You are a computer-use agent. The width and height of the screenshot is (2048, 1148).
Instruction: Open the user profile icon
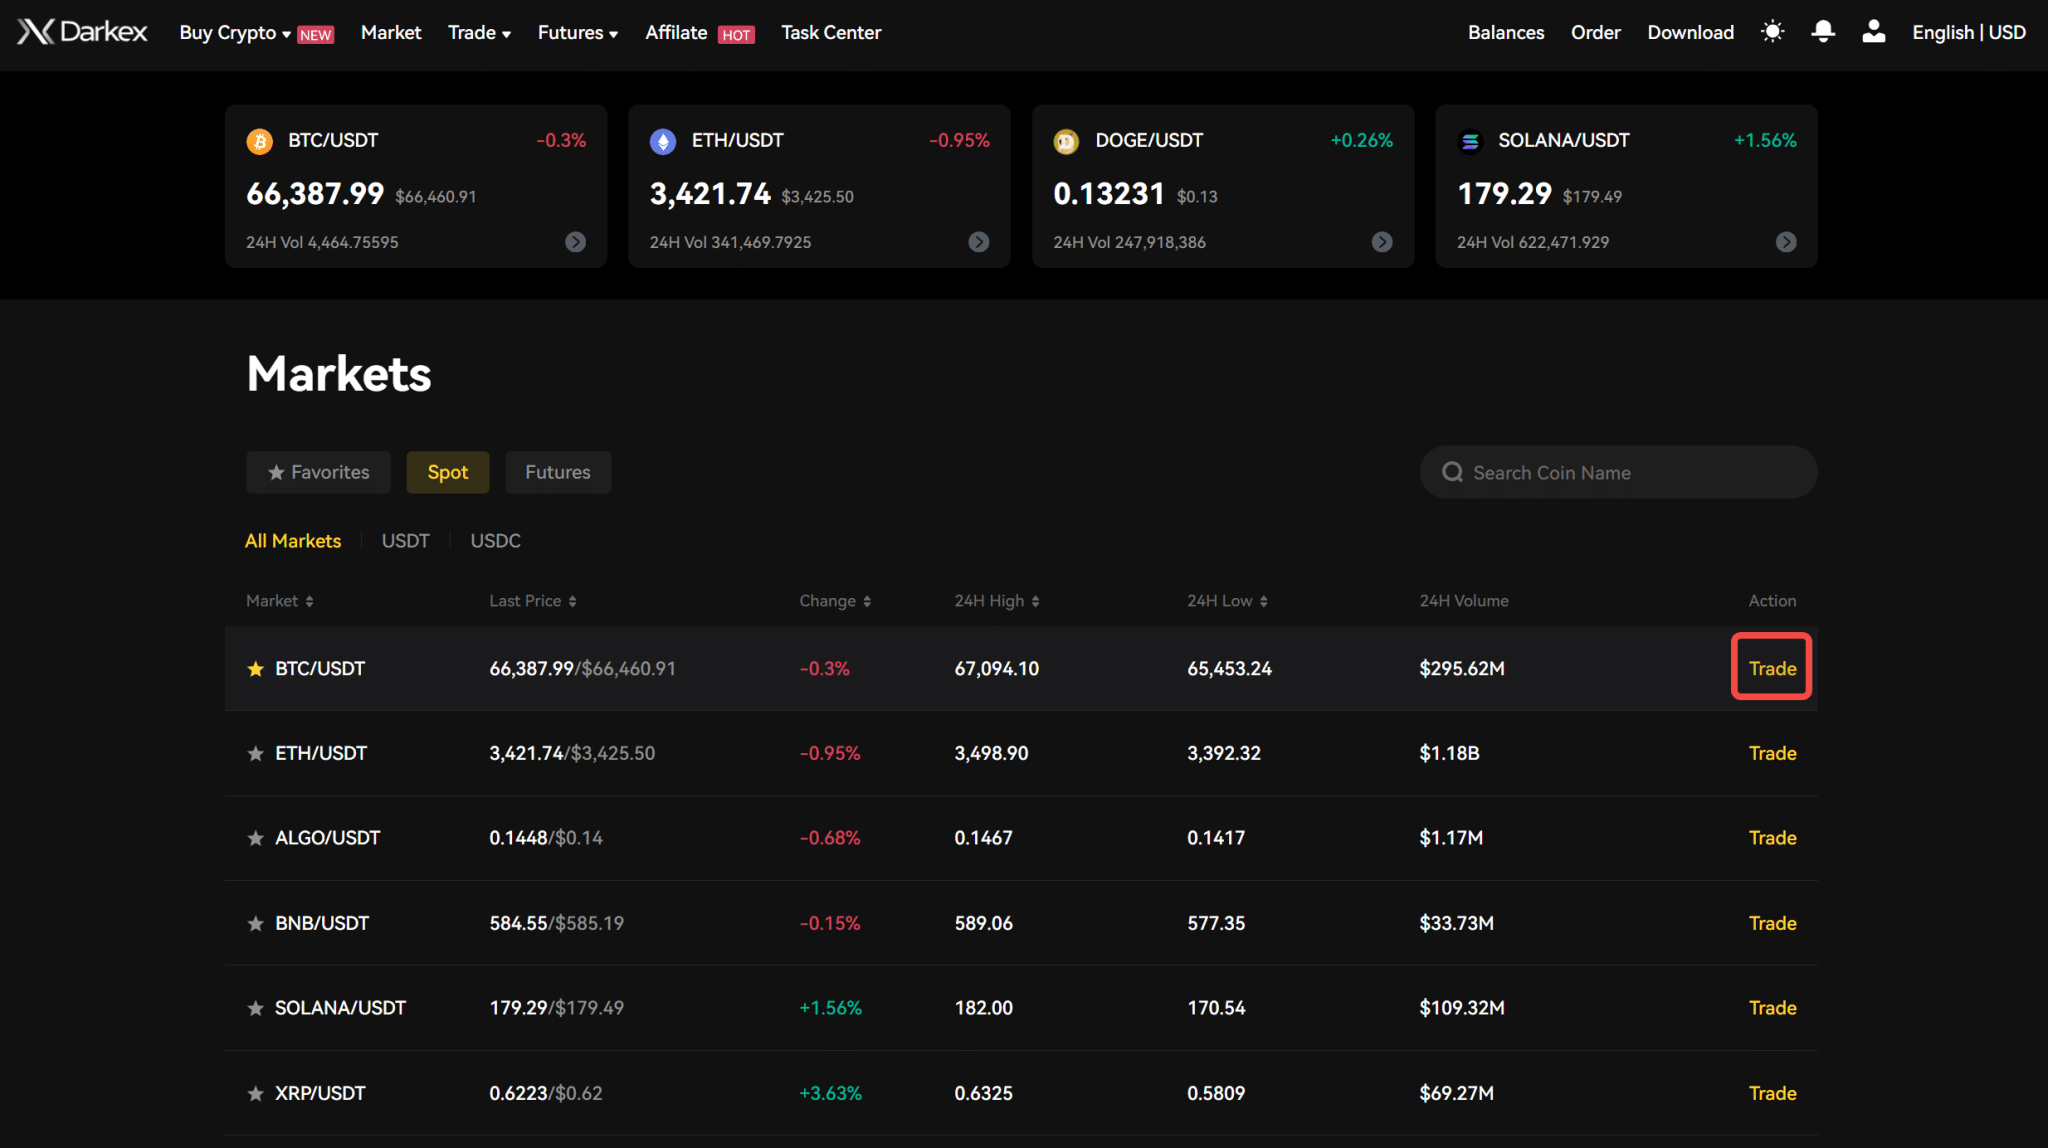1872,31
